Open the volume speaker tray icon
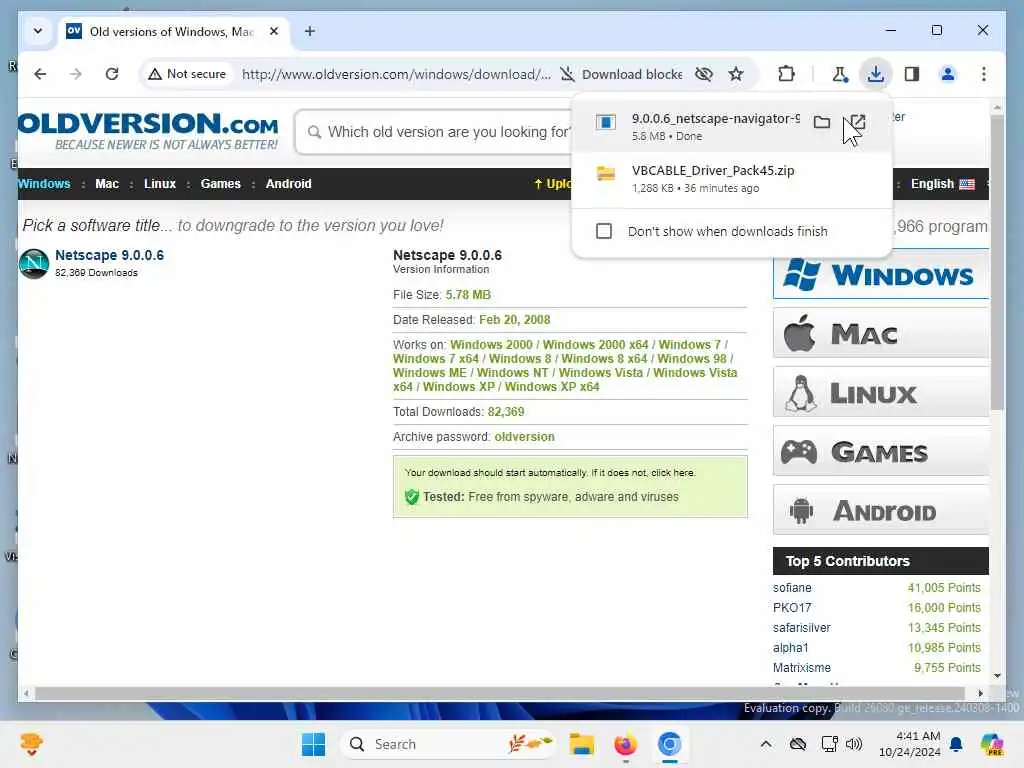This screenshot has height=768, width=1024. (x=854, y=744)
